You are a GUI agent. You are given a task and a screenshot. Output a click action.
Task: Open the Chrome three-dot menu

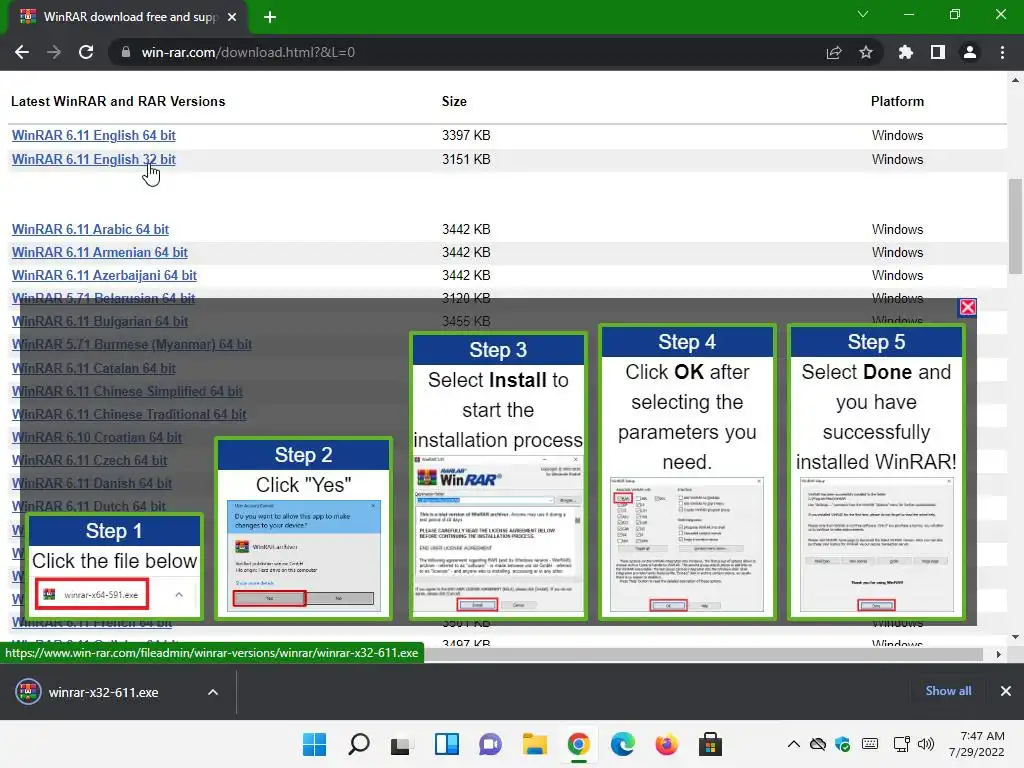point(1002,52)
